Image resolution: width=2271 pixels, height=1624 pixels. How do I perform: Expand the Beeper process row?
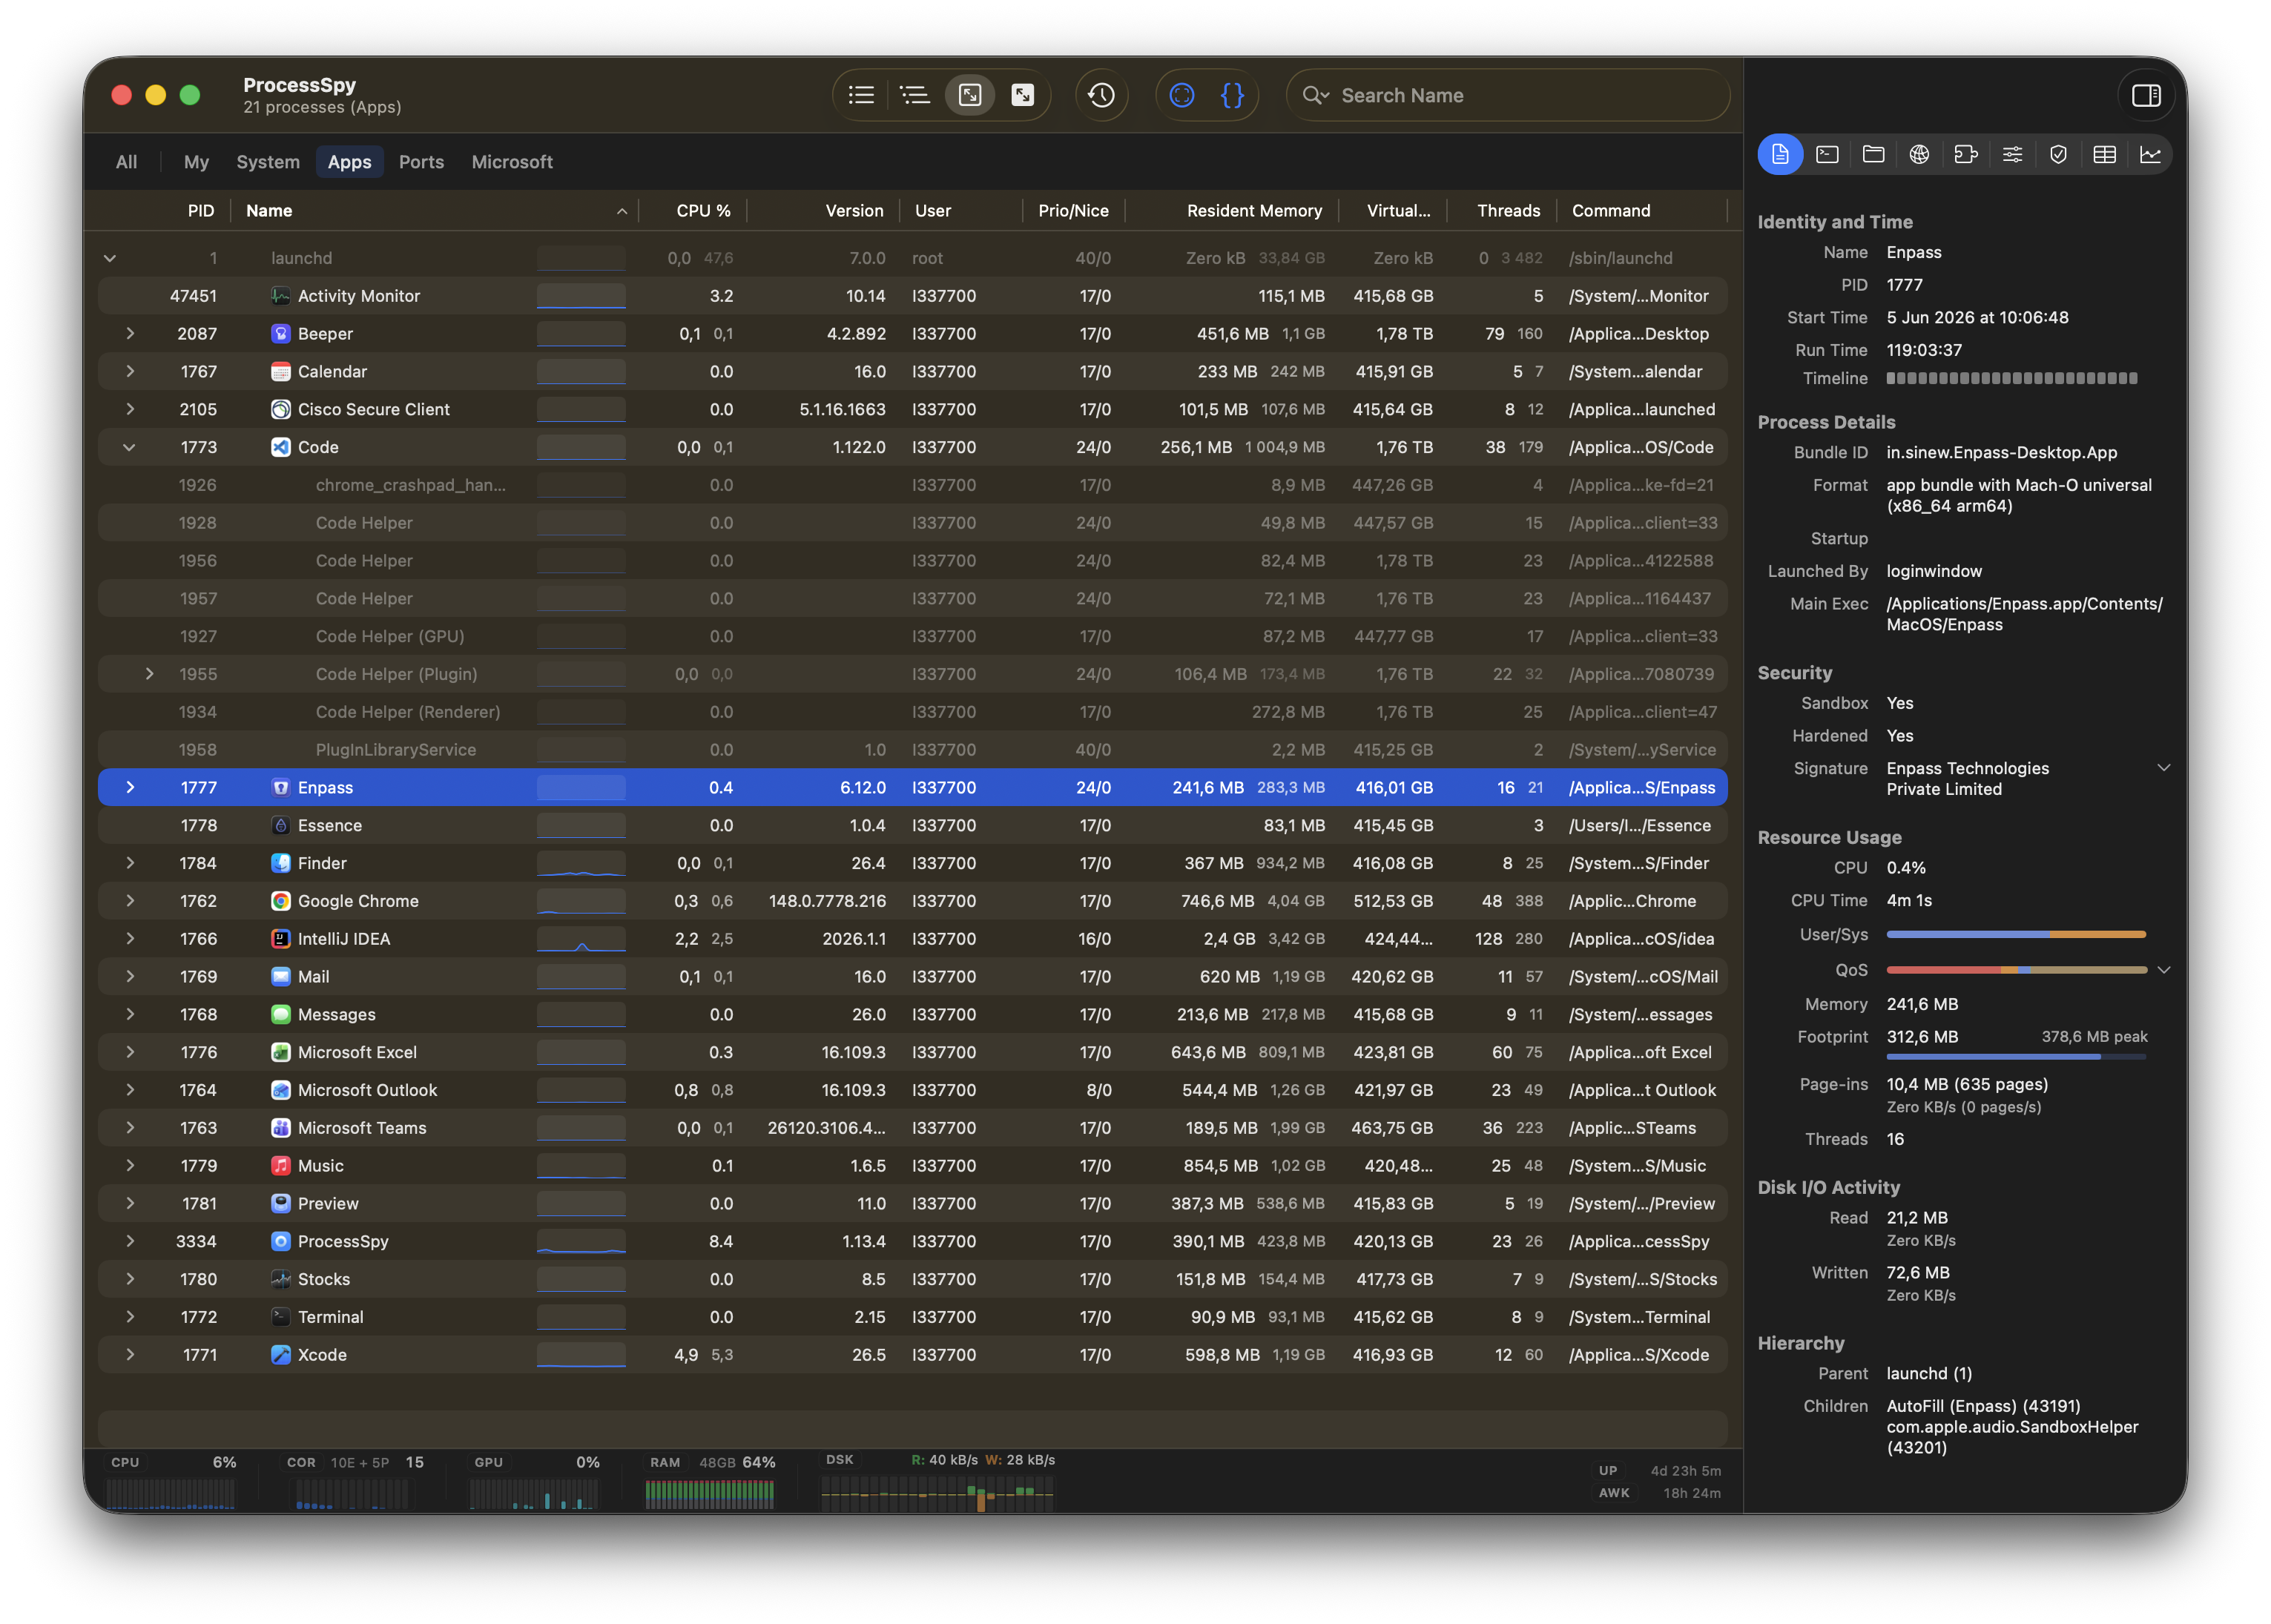pos(130,334)
